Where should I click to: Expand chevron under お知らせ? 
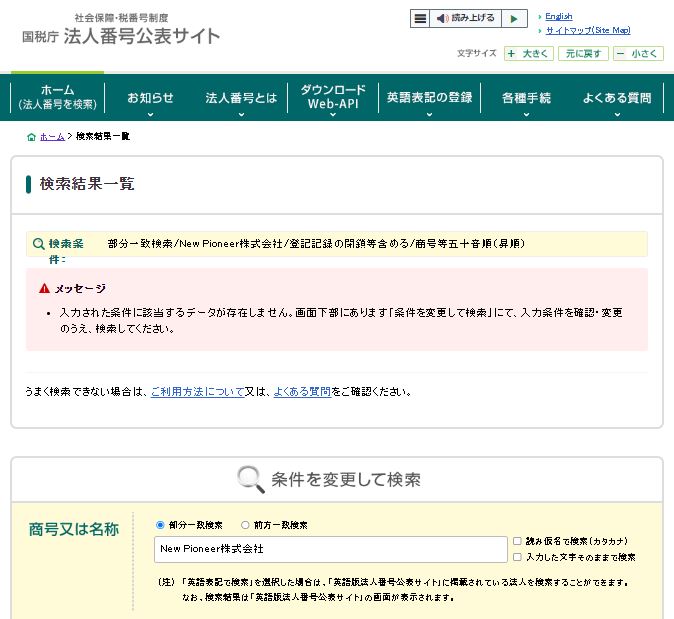click(150, 114)
